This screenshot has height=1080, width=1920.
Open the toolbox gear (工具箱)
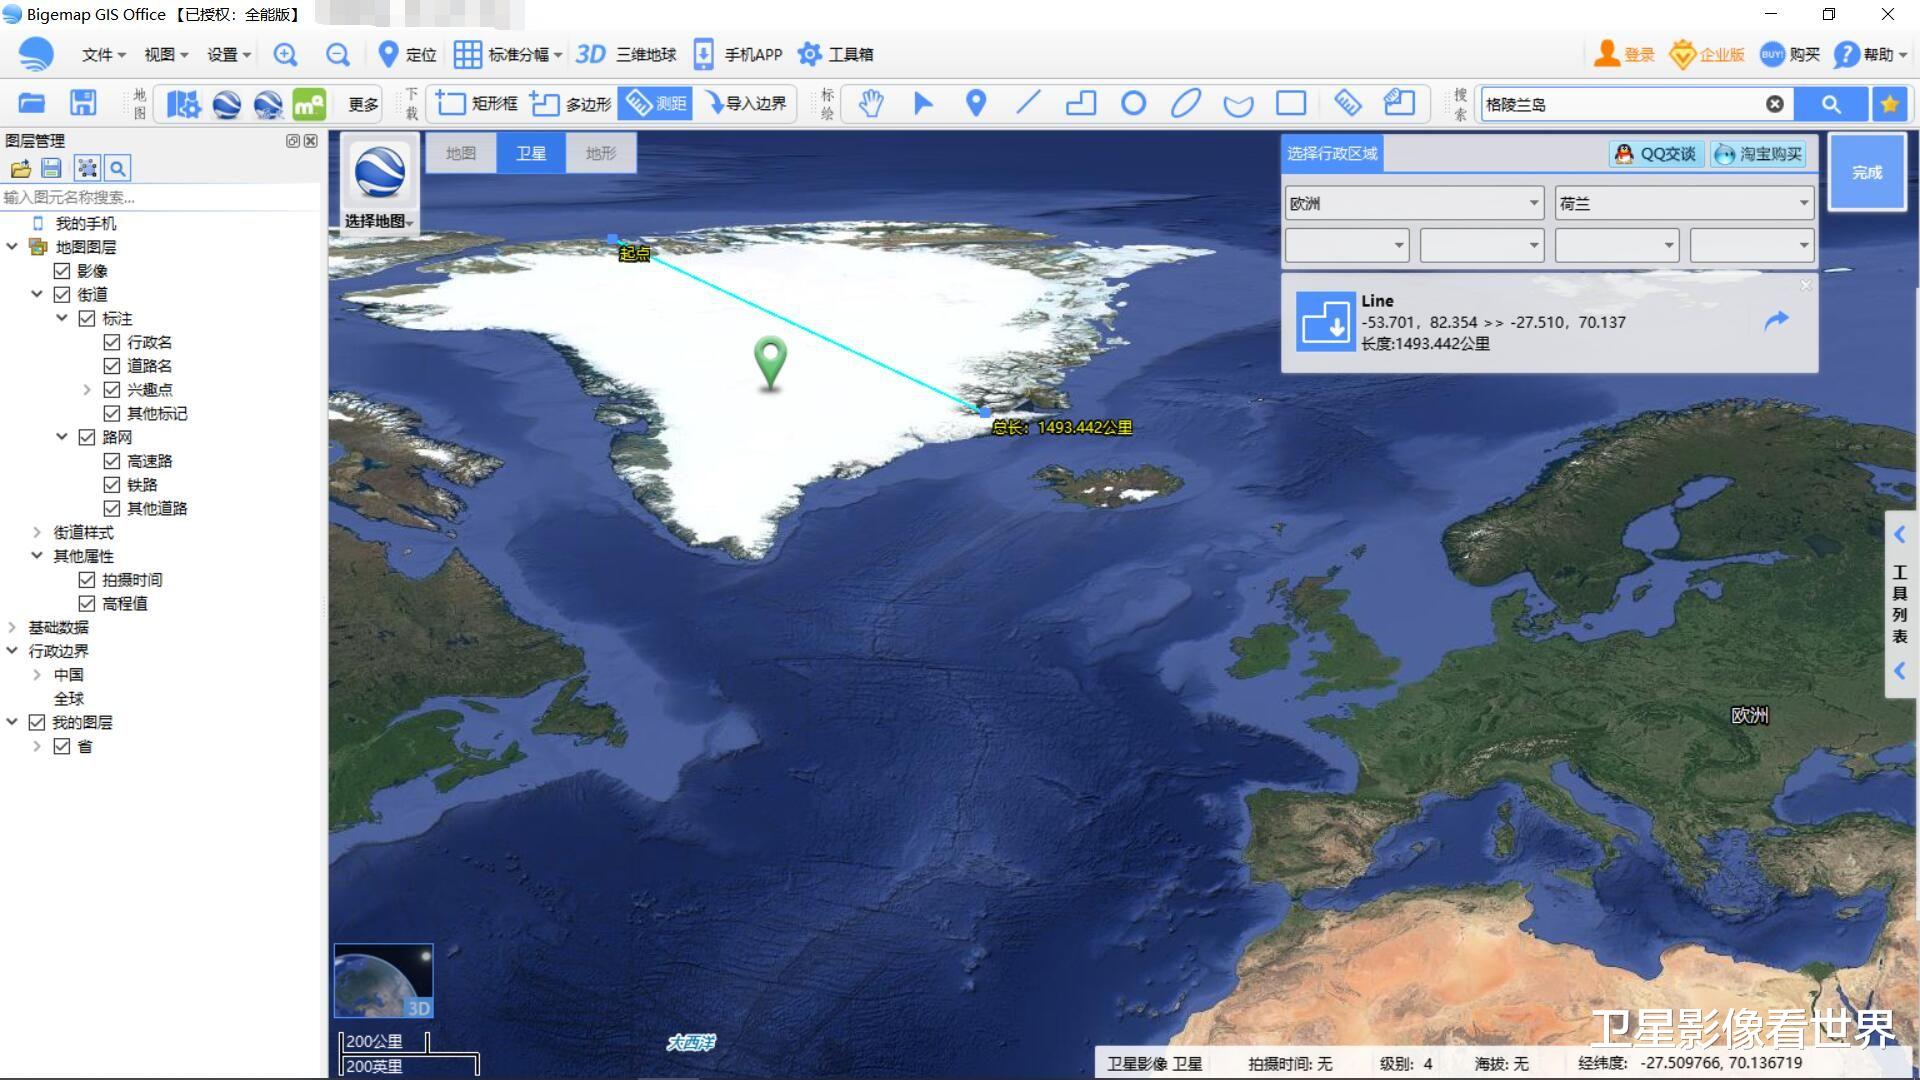pos(836,55)
